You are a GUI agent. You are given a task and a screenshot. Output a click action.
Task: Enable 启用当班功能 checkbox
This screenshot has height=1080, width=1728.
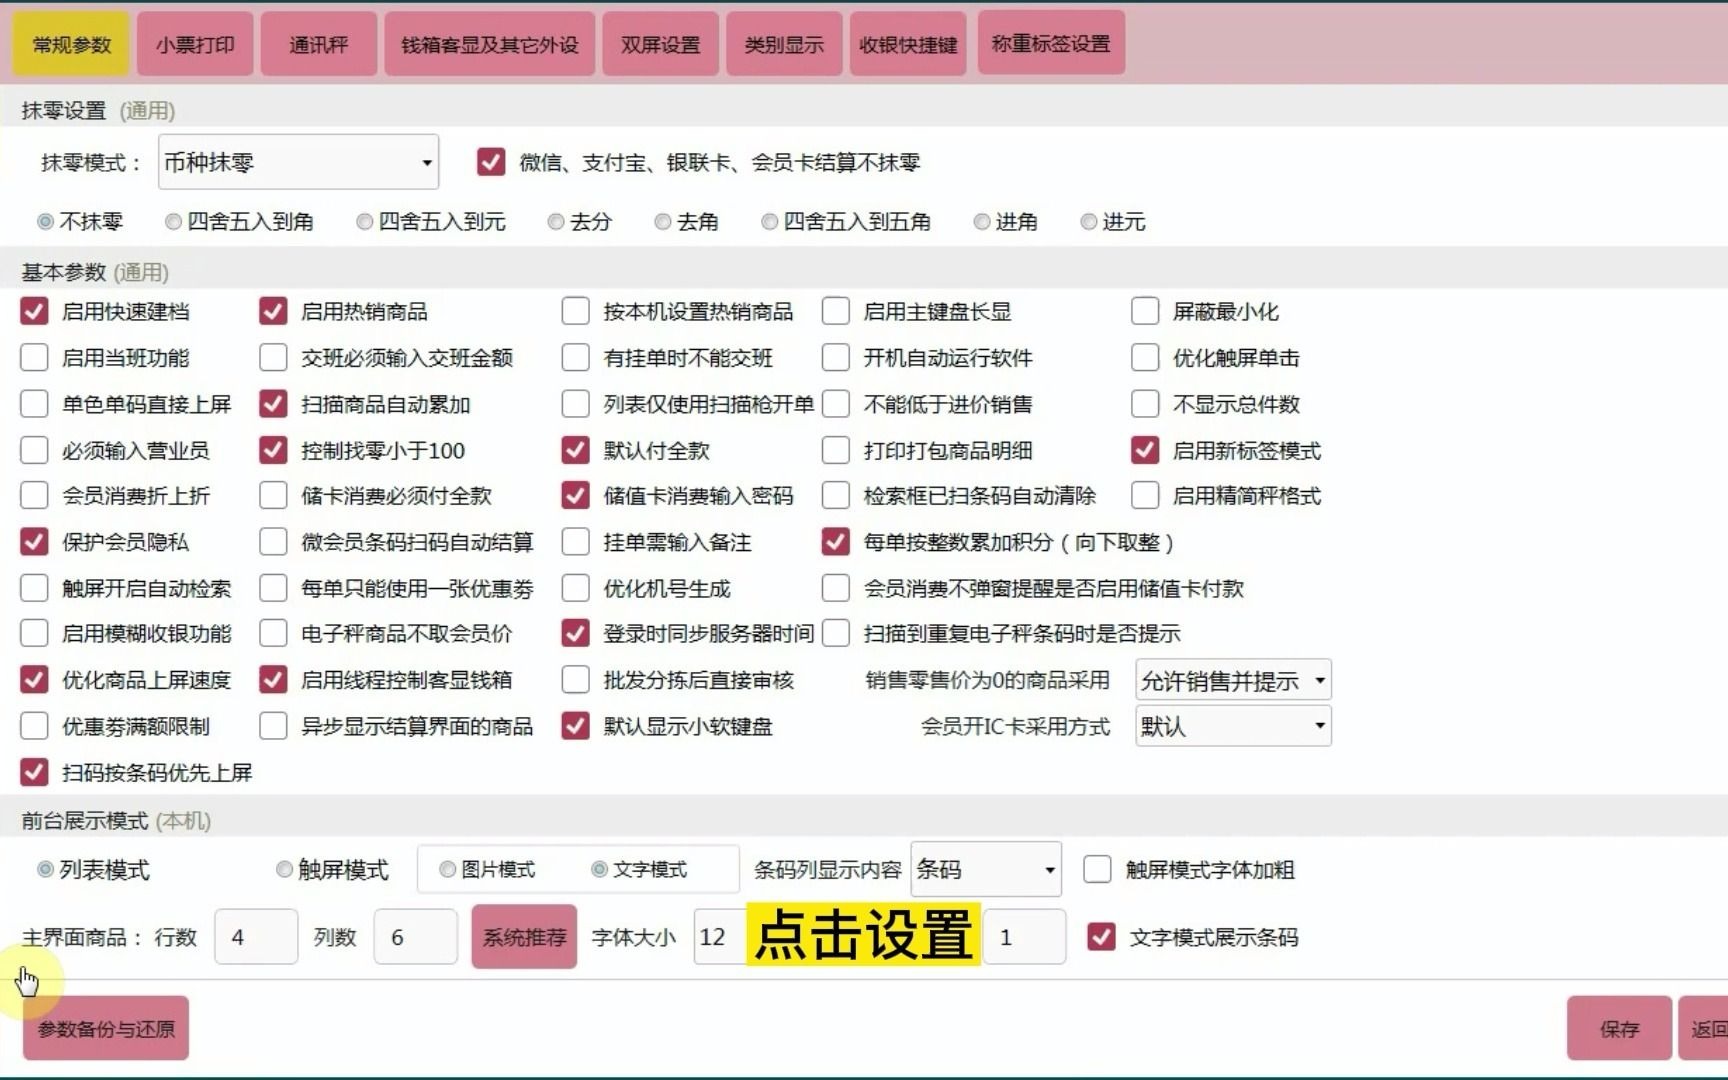[x=34, y=357]
